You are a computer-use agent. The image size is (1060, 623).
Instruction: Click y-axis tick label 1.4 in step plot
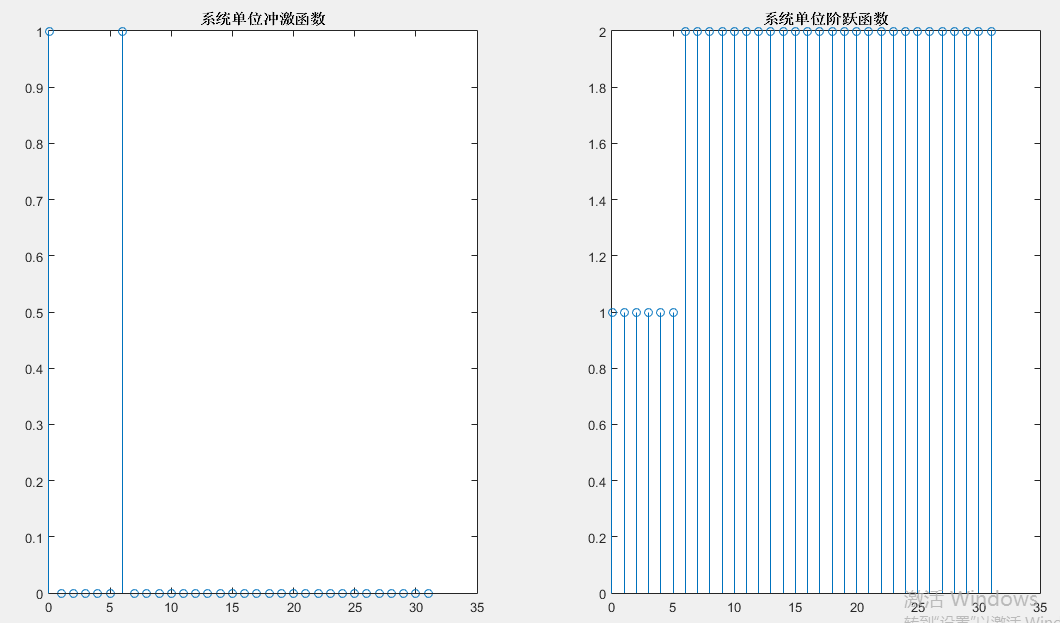tap(598, 201)
